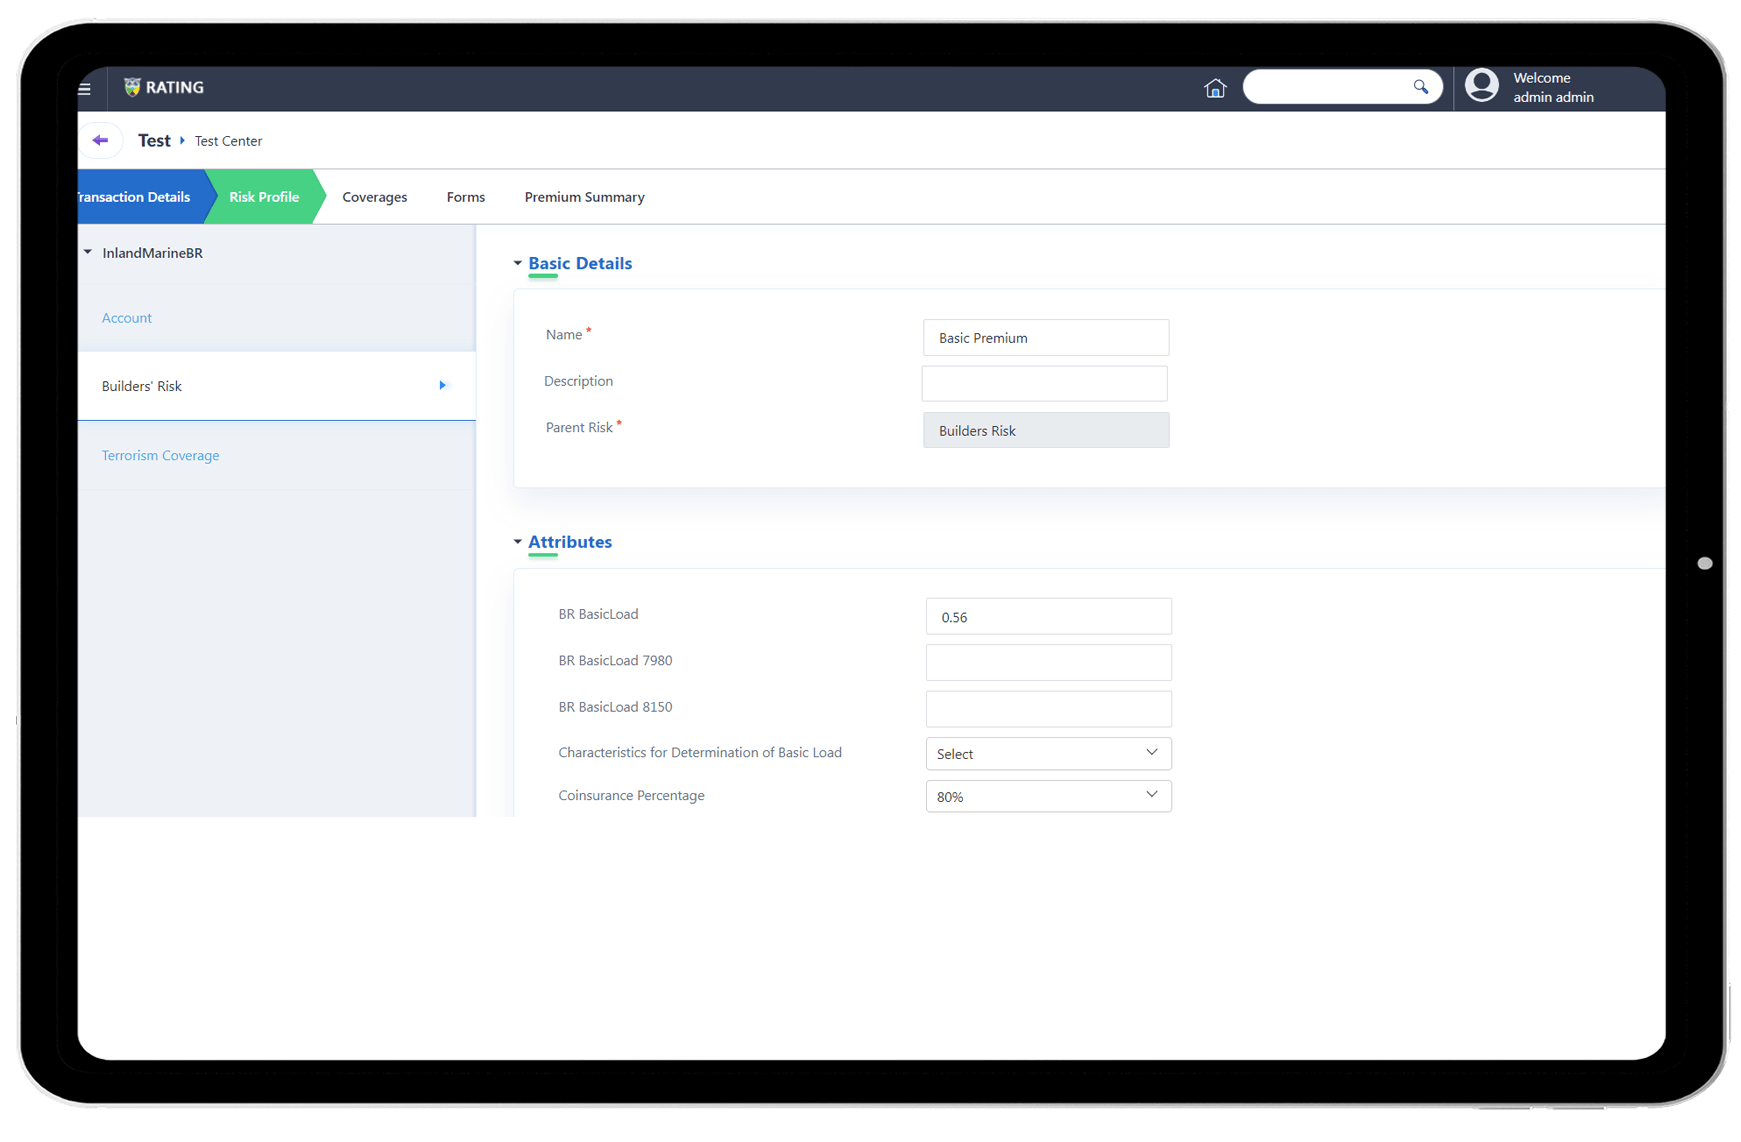Click the BR BasicLoad 8150 field

[1048, 708]
